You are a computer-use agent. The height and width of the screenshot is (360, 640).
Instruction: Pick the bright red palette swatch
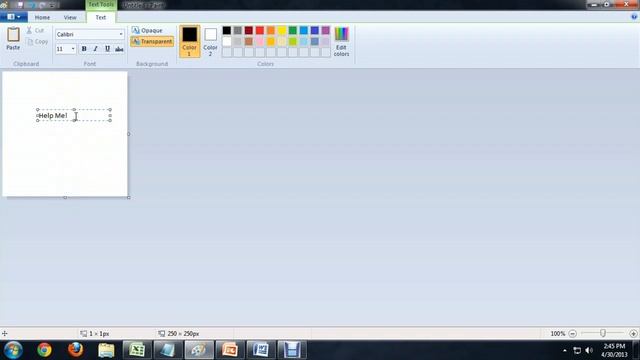click(260, 30)
